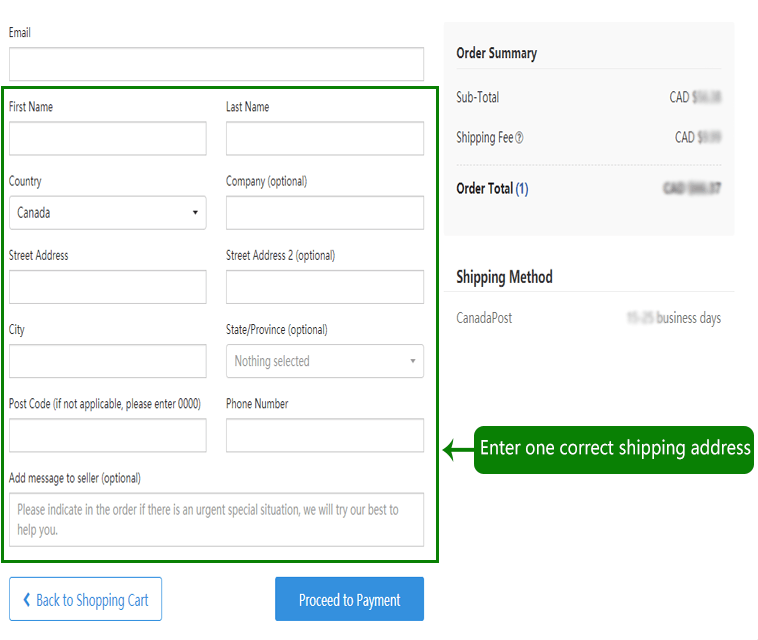Click the Street Address field
This screenshot has width=758, height=640.
pos(107,287)
